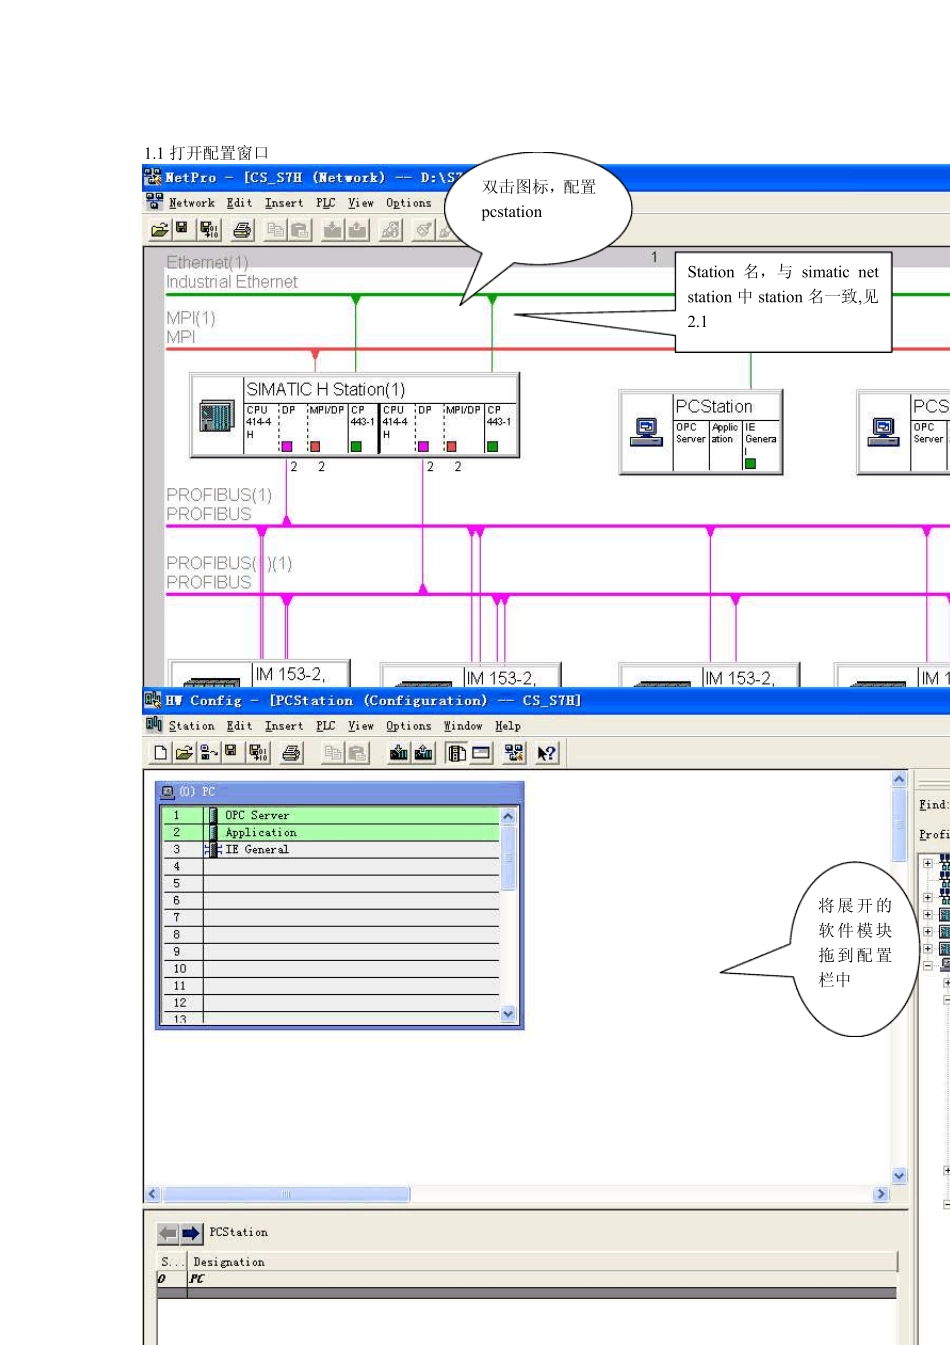Open Help menu in HW Config
The image size is (950, 1345).
click(508, 726)
